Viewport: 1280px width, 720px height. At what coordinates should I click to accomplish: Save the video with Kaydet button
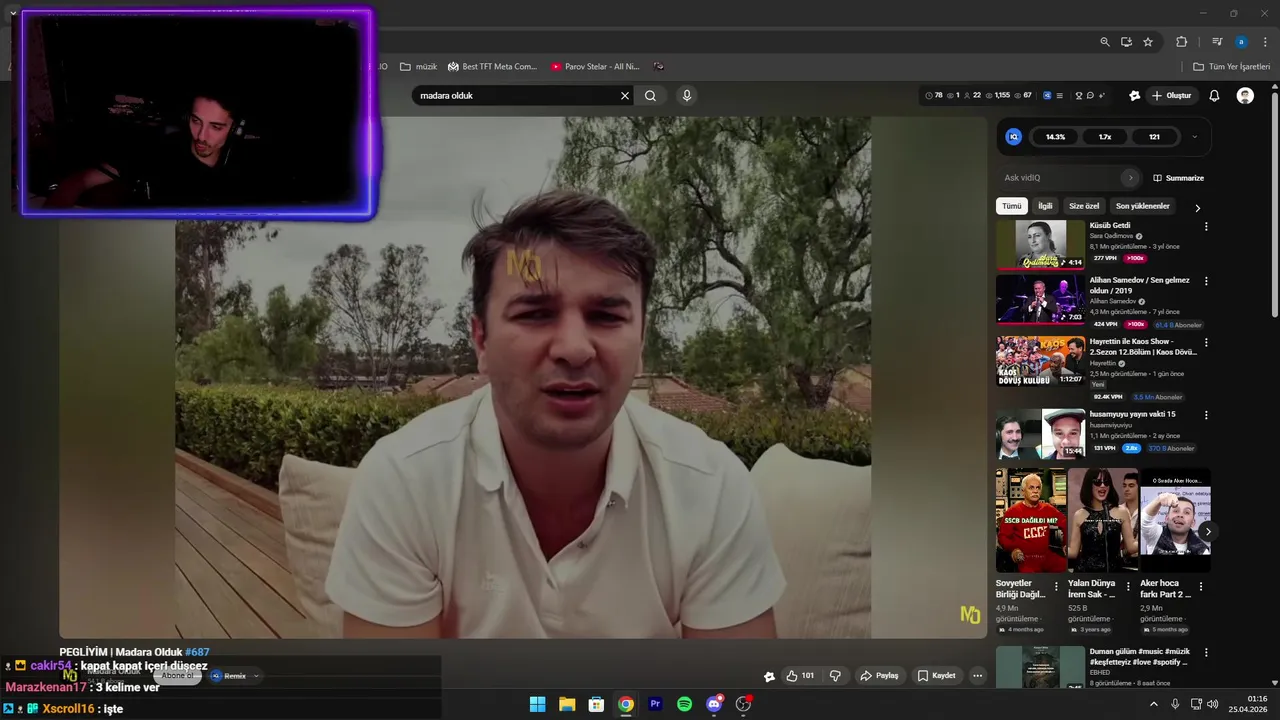click(937, 676)
